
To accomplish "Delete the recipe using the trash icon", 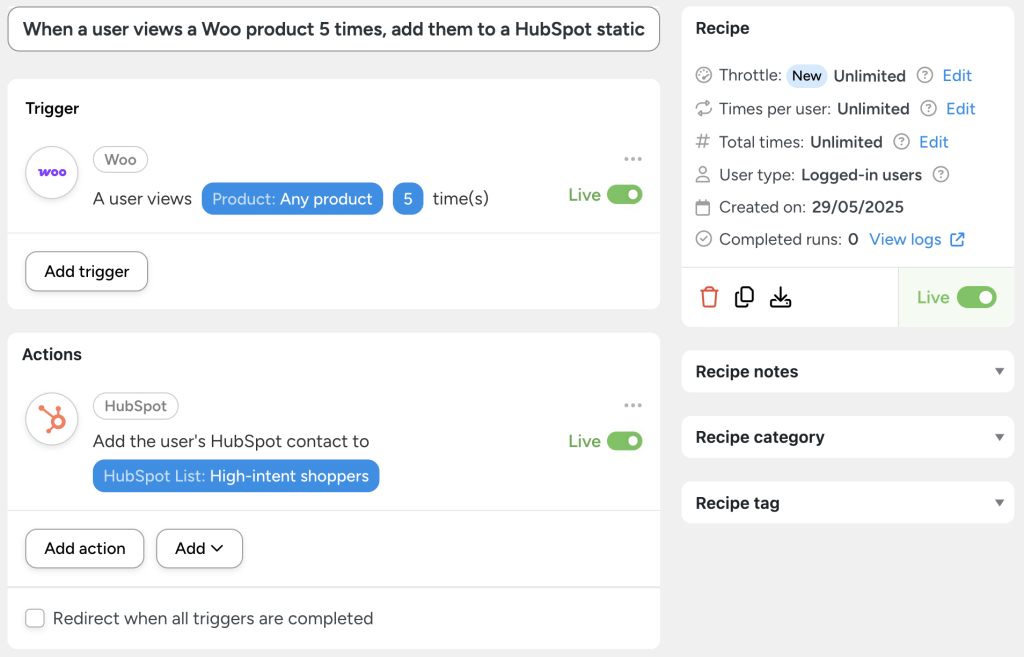I will (x=709, y=297).
